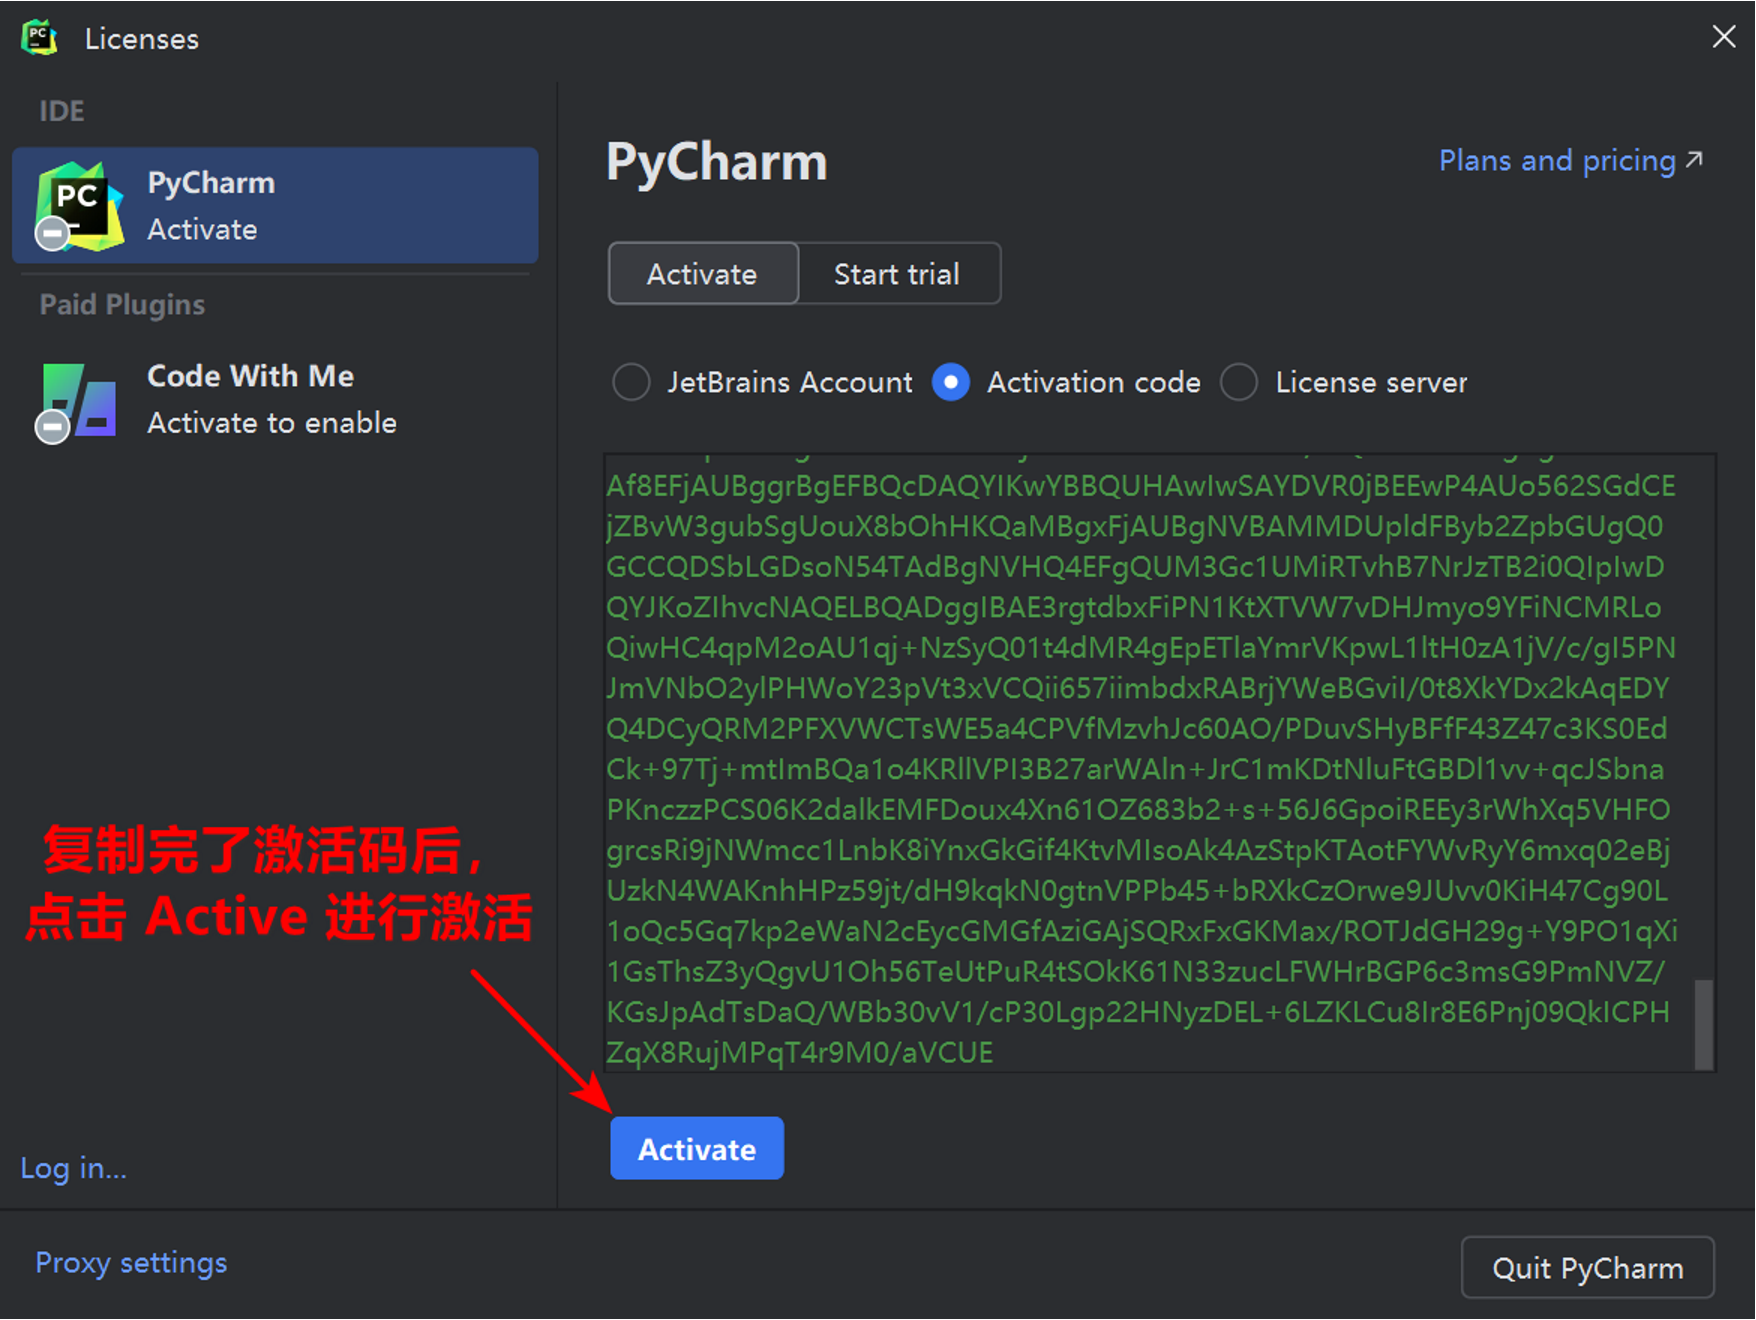Click the Paid Plugins section label
The width and height of the screenshot is (1756, 1320).
[122, 305]
